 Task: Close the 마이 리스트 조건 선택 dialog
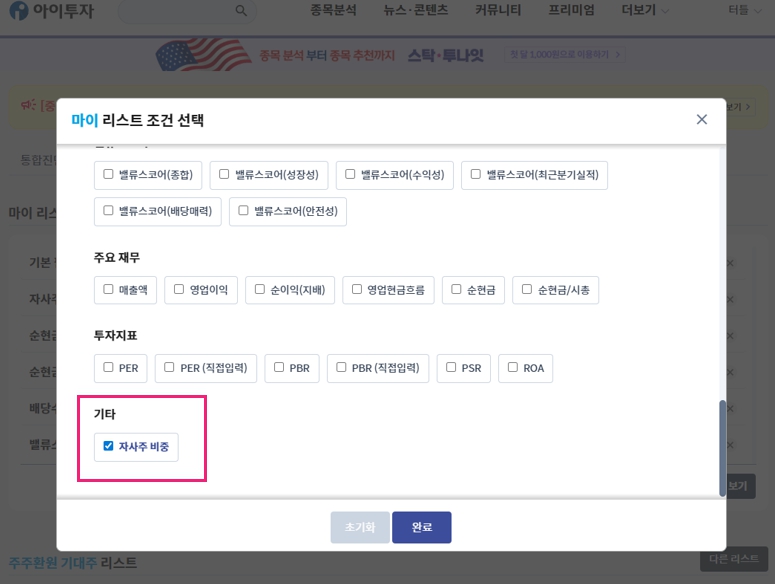click(x=701, y=119)
